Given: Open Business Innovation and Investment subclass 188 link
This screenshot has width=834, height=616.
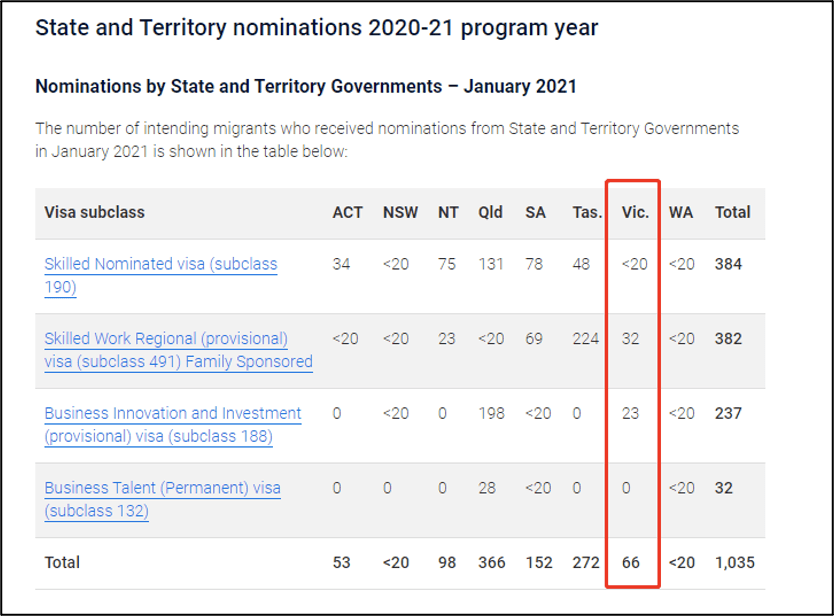Looking at the screenshot, I should point(173,424).
